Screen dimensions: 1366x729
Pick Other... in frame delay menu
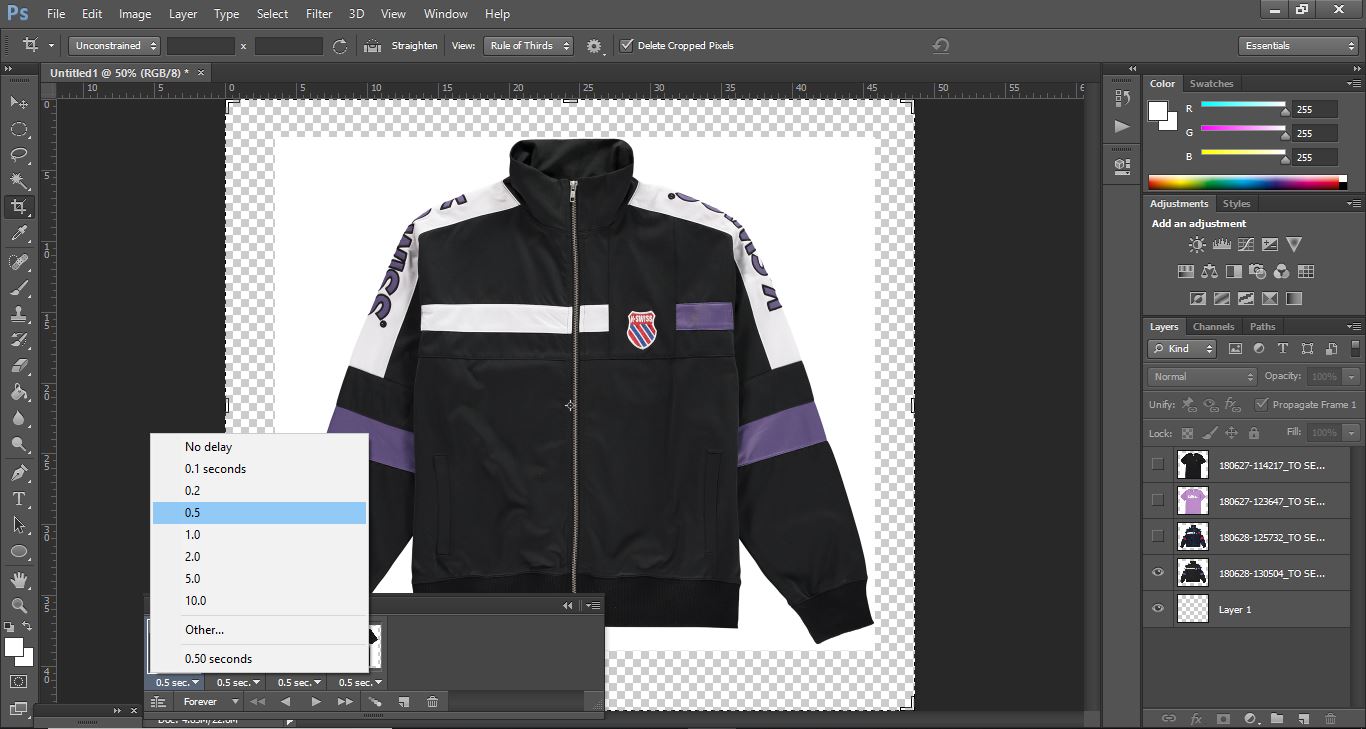click(x=259, y=630)
